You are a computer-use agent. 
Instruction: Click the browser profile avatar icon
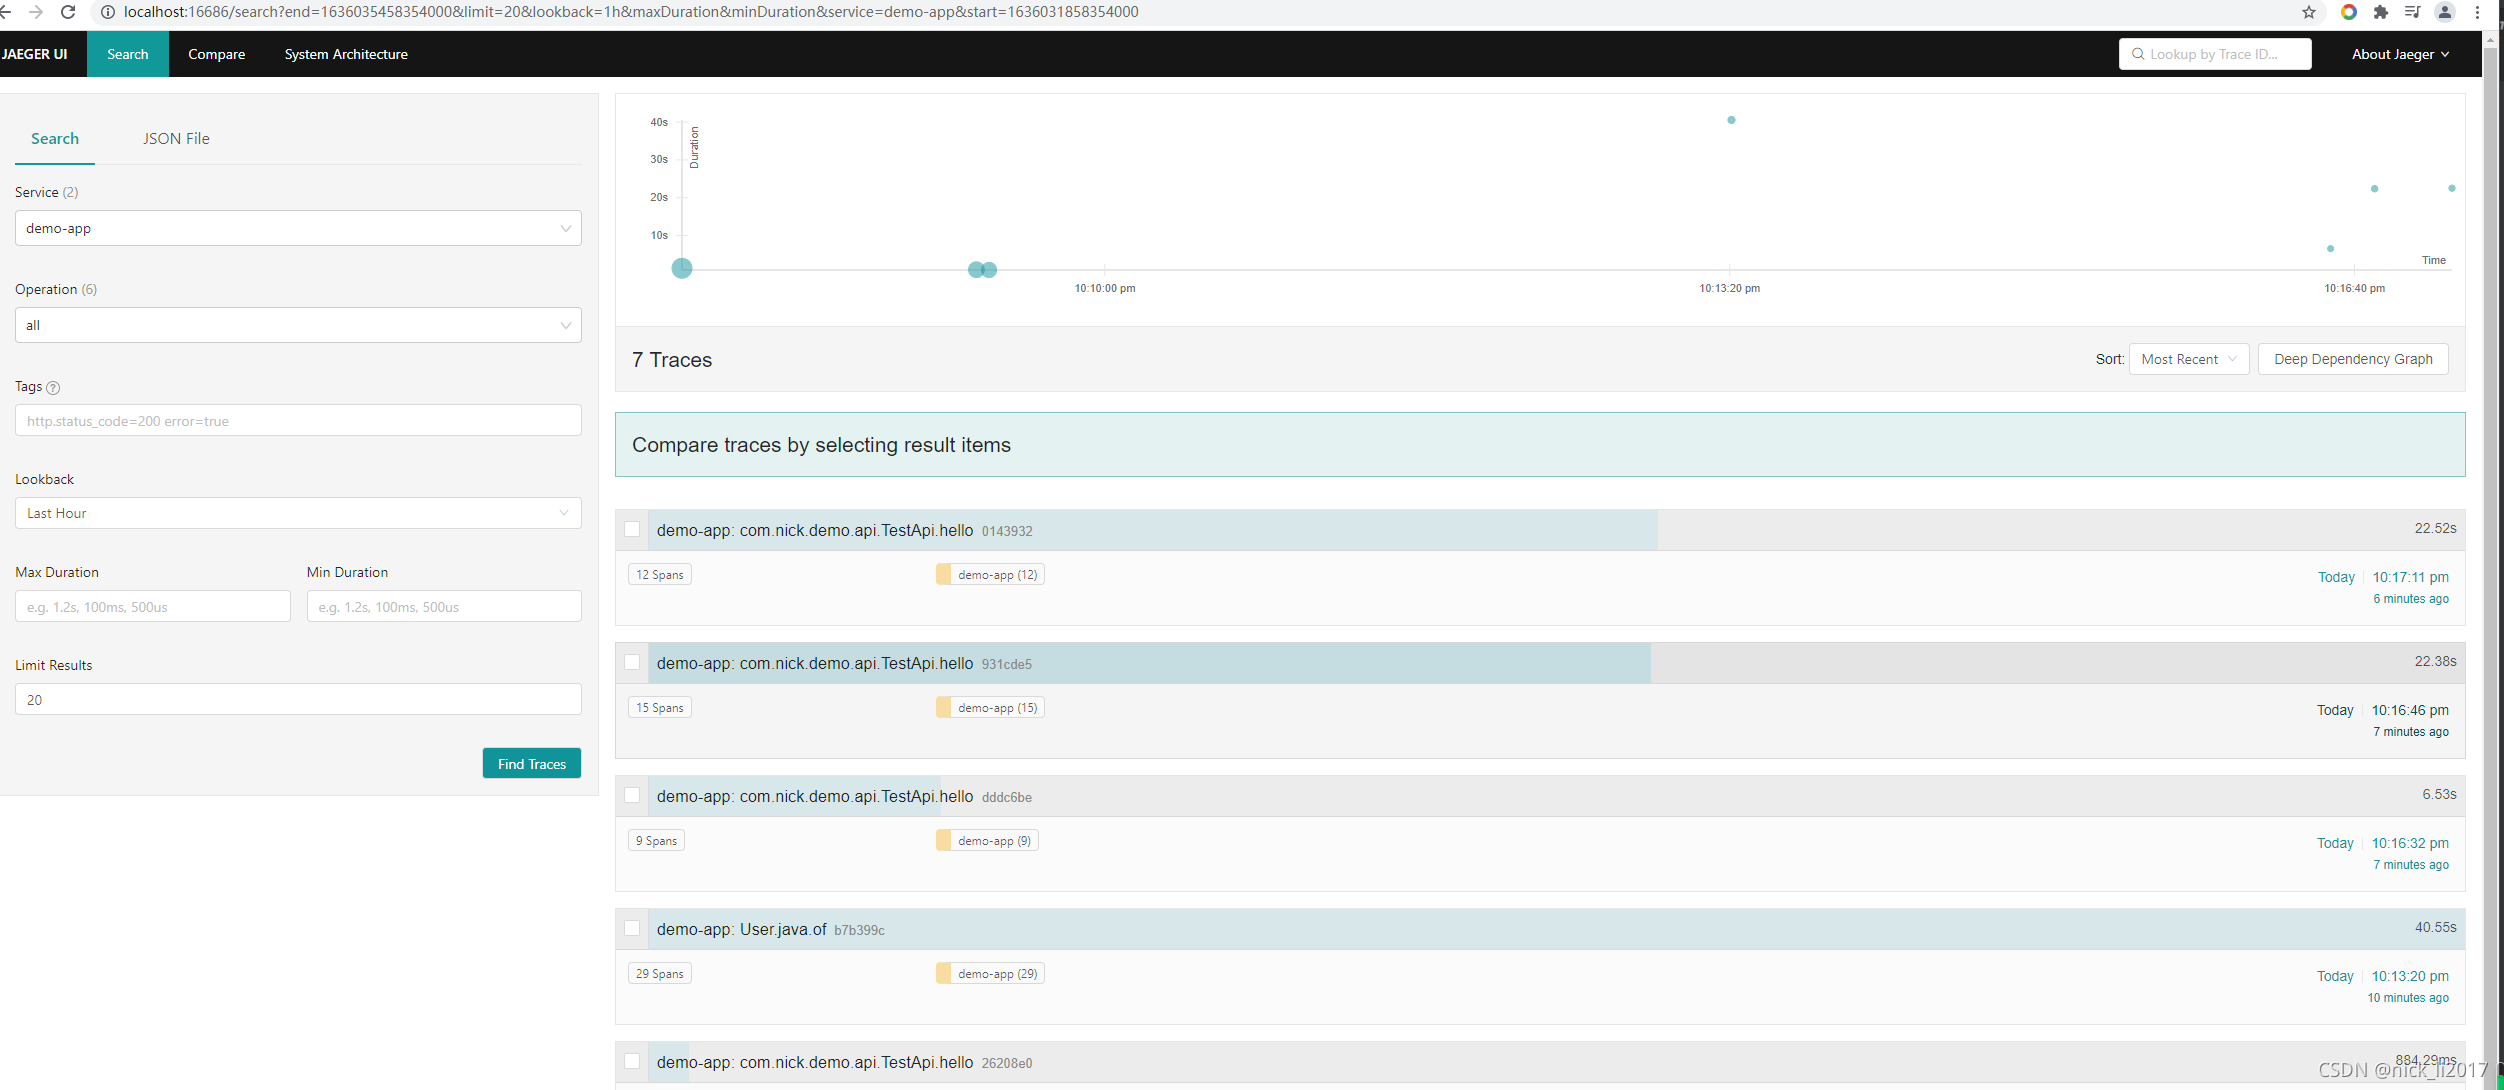pyautogui.click(x=2445, y=12)
